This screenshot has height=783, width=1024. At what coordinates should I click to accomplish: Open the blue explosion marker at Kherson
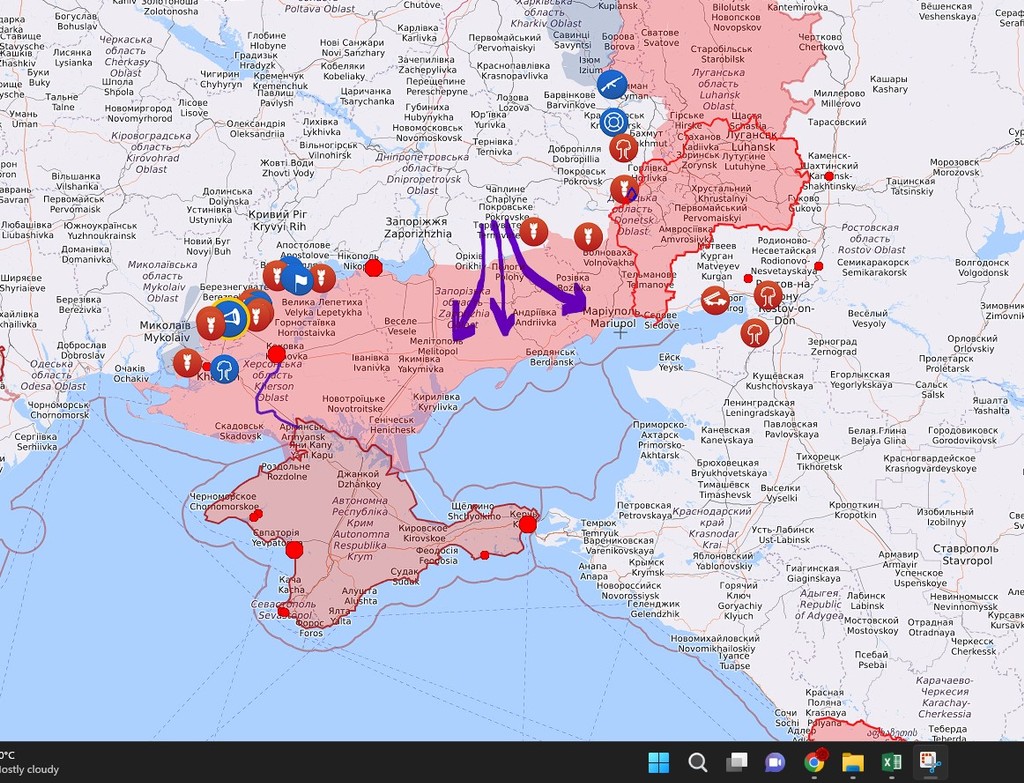(x=225, y=369)
